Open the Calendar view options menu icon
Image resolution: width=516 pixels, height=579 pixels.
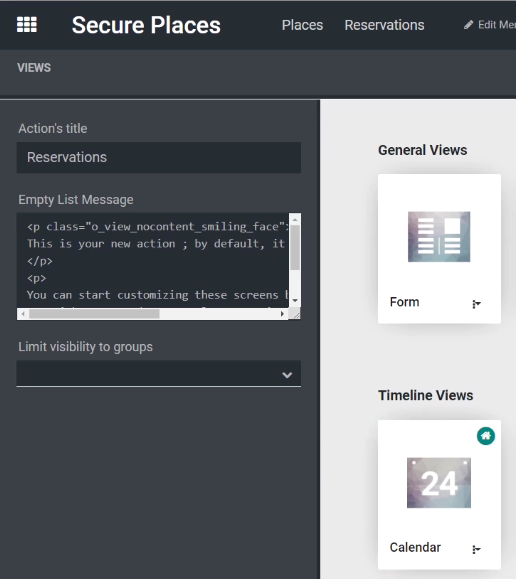coord(476,549)
